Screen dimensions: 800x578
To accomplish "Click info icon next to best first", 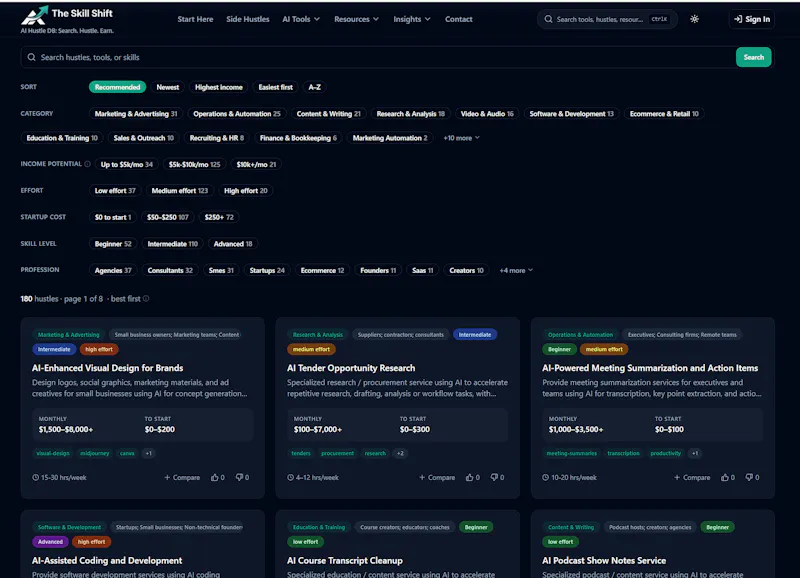I will coord(146,298).
